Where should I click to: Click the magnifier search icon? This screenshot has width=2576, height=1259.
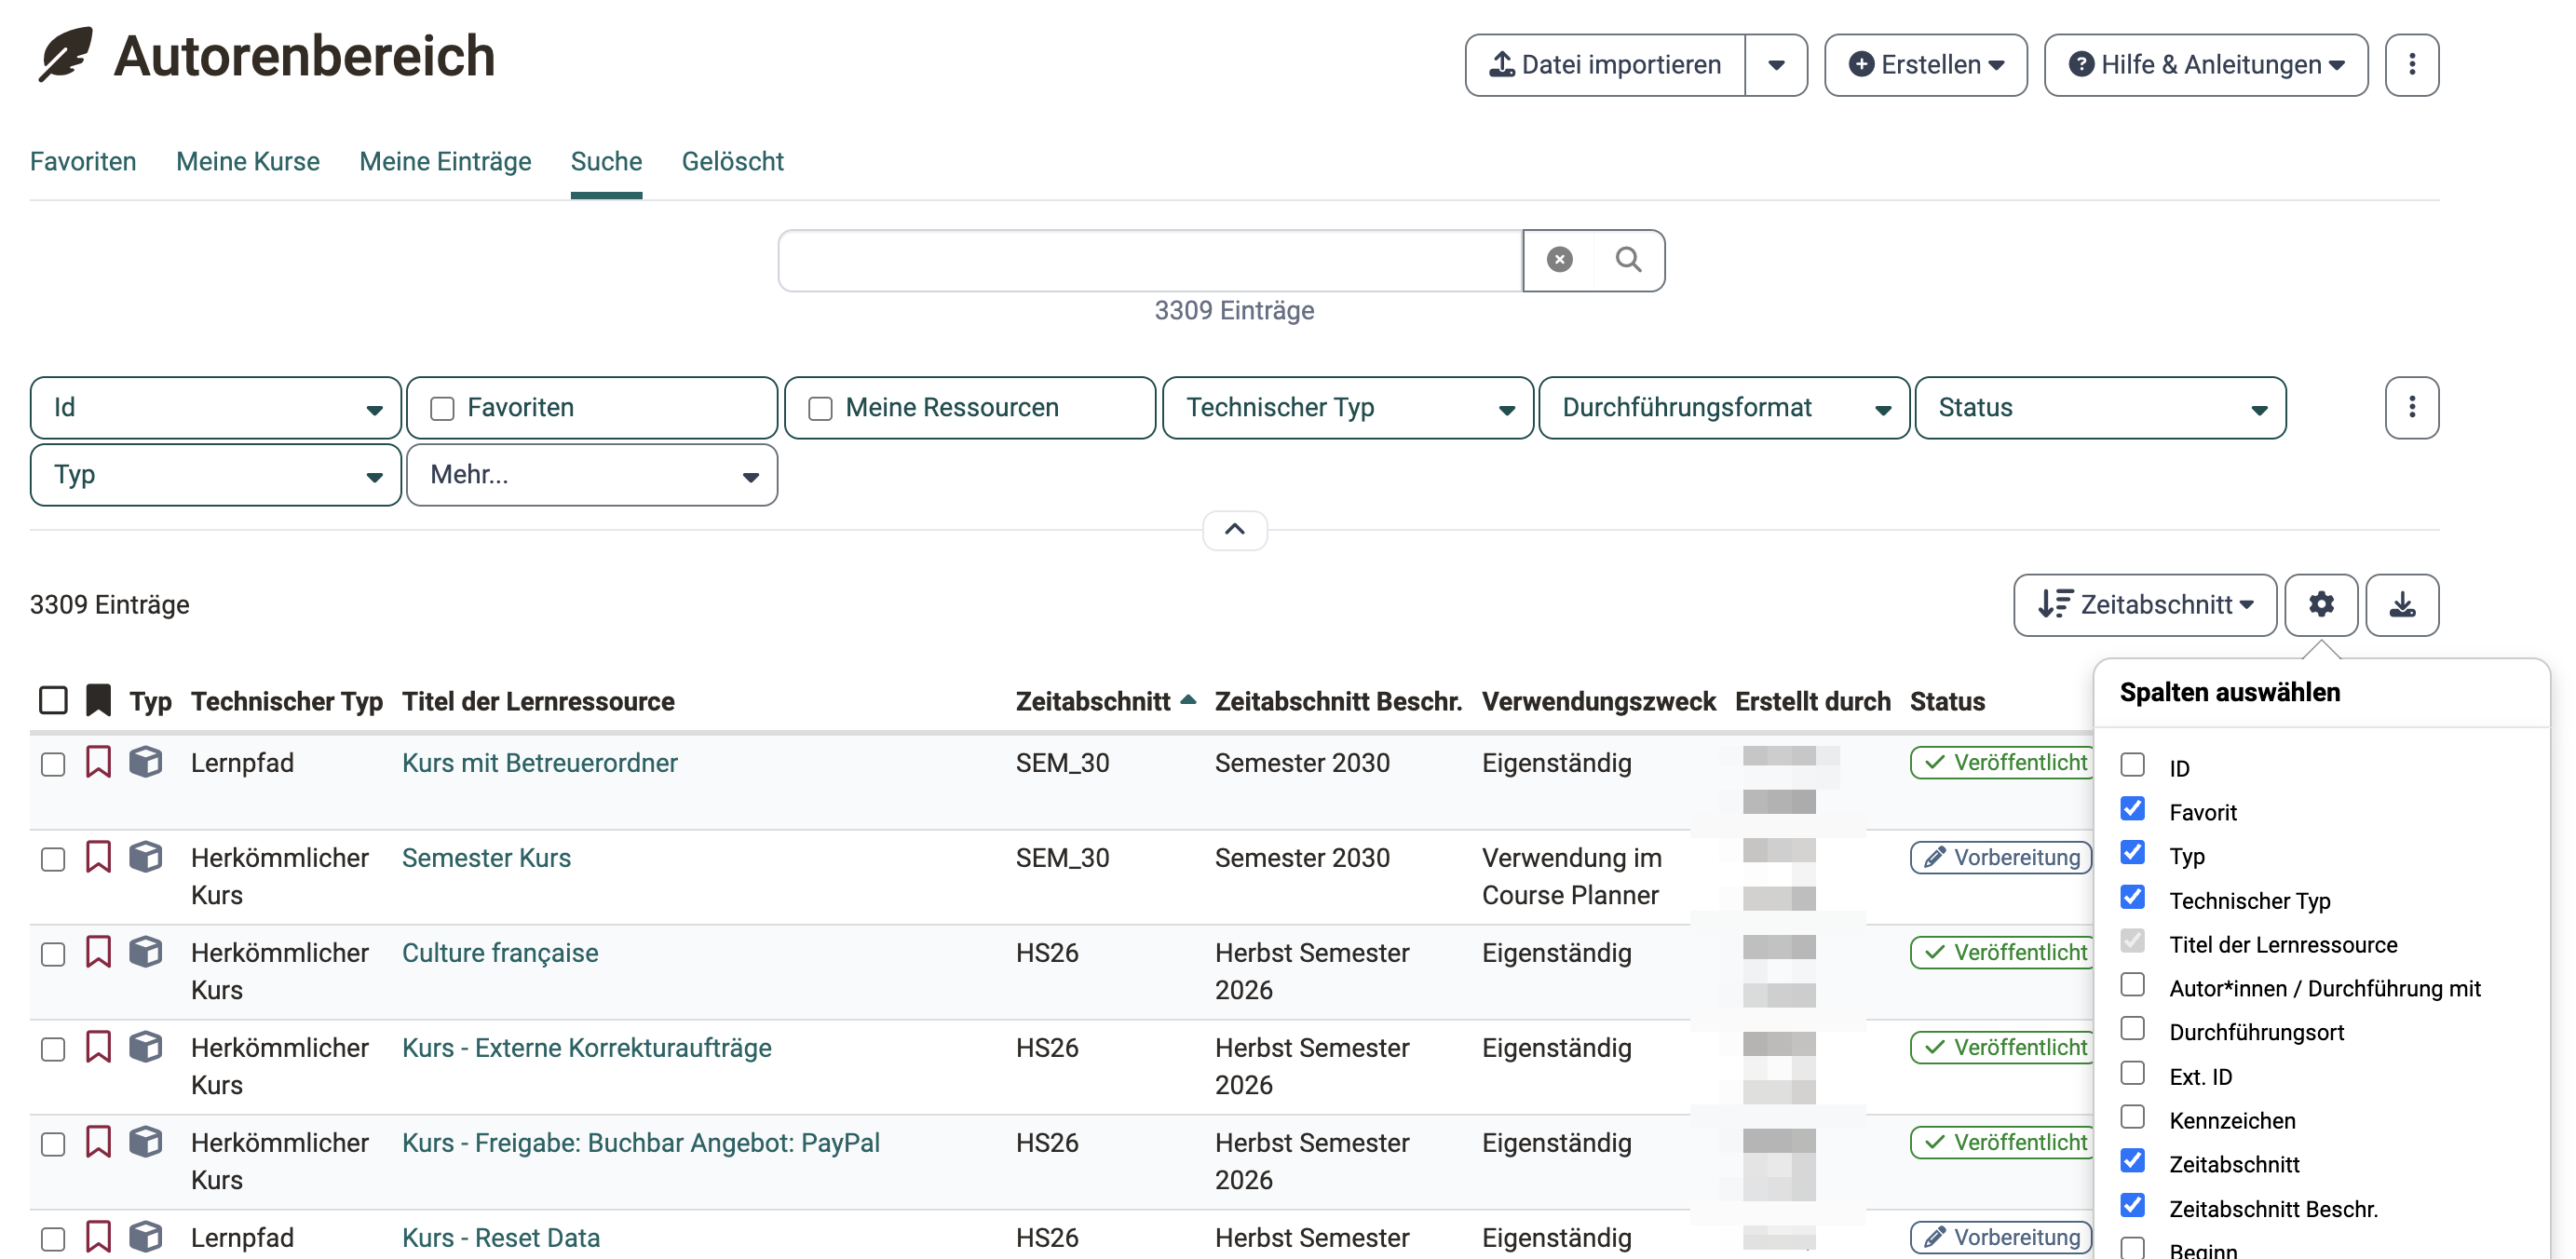tap(1628, 260)
